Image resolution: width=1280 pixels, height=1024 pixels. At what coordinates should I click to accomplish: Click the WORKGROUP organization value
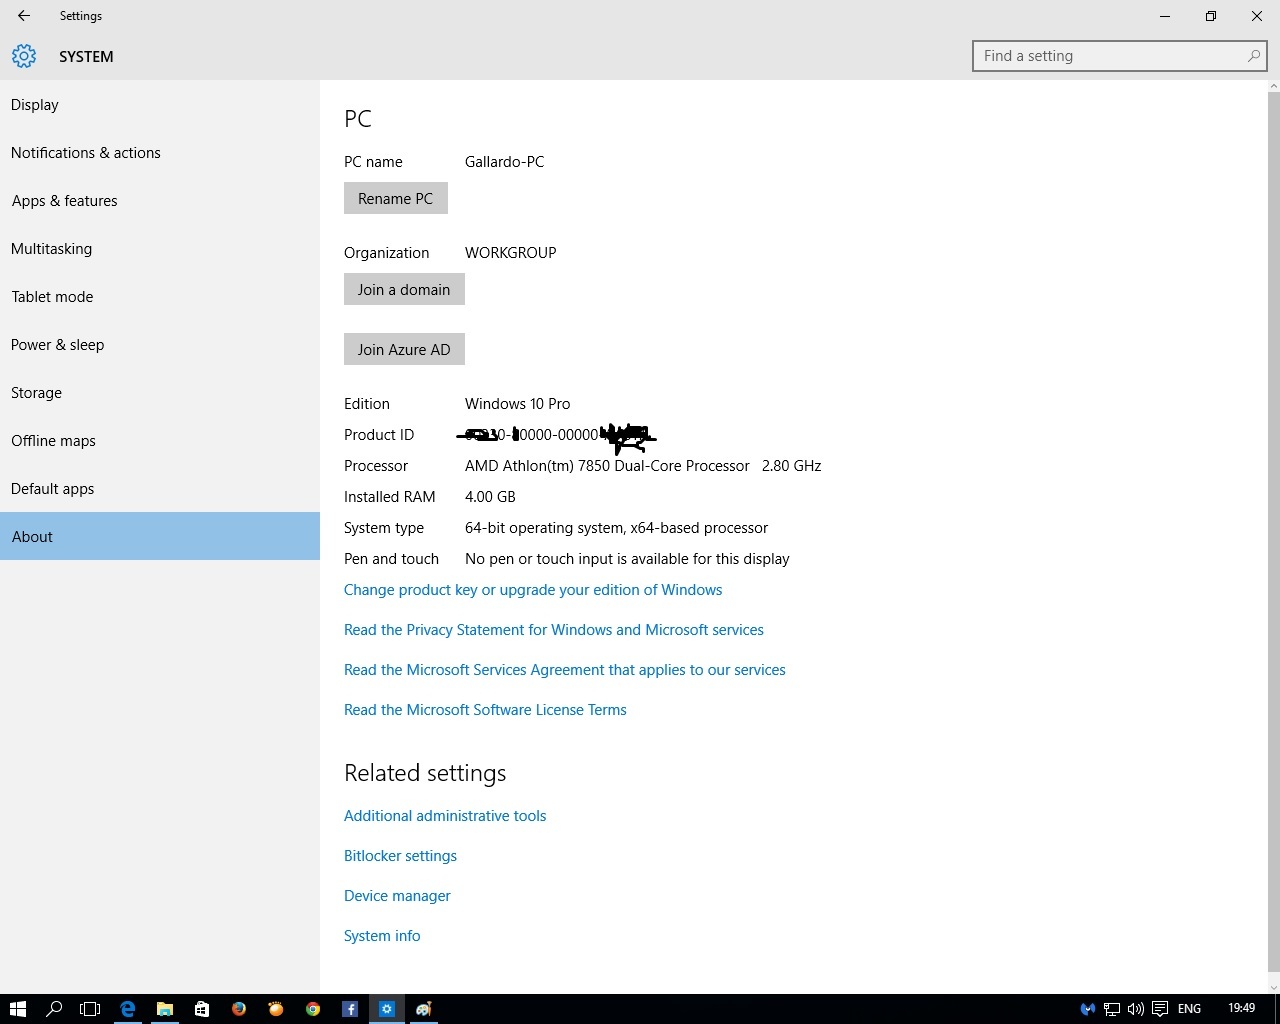[x=510, y=253]
